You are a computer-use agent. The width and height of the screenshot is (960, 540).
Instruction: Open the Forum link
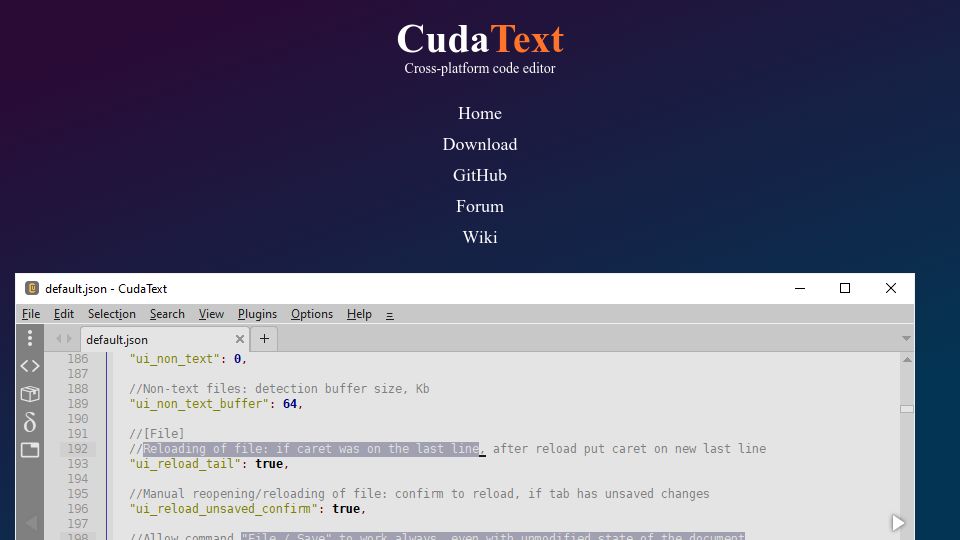[480, 206]
